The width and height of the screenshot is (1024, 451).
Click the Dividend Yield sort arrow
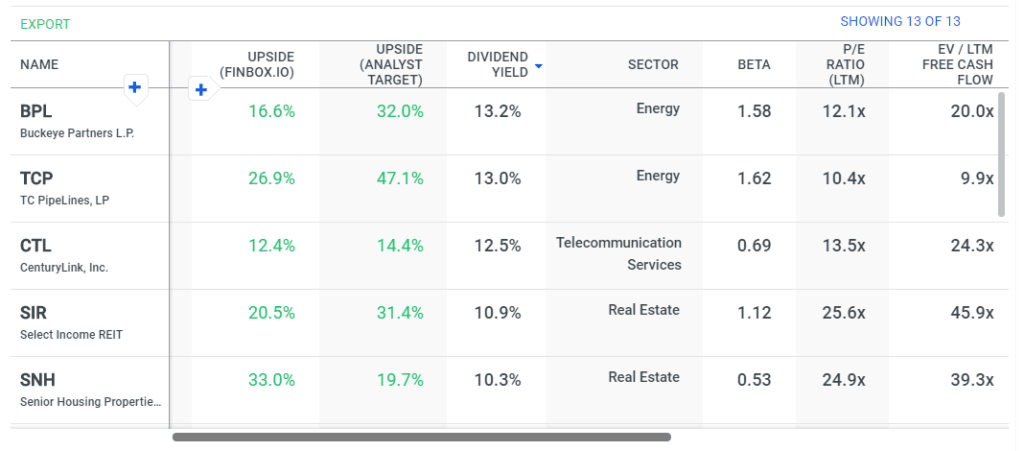point(539,66)
